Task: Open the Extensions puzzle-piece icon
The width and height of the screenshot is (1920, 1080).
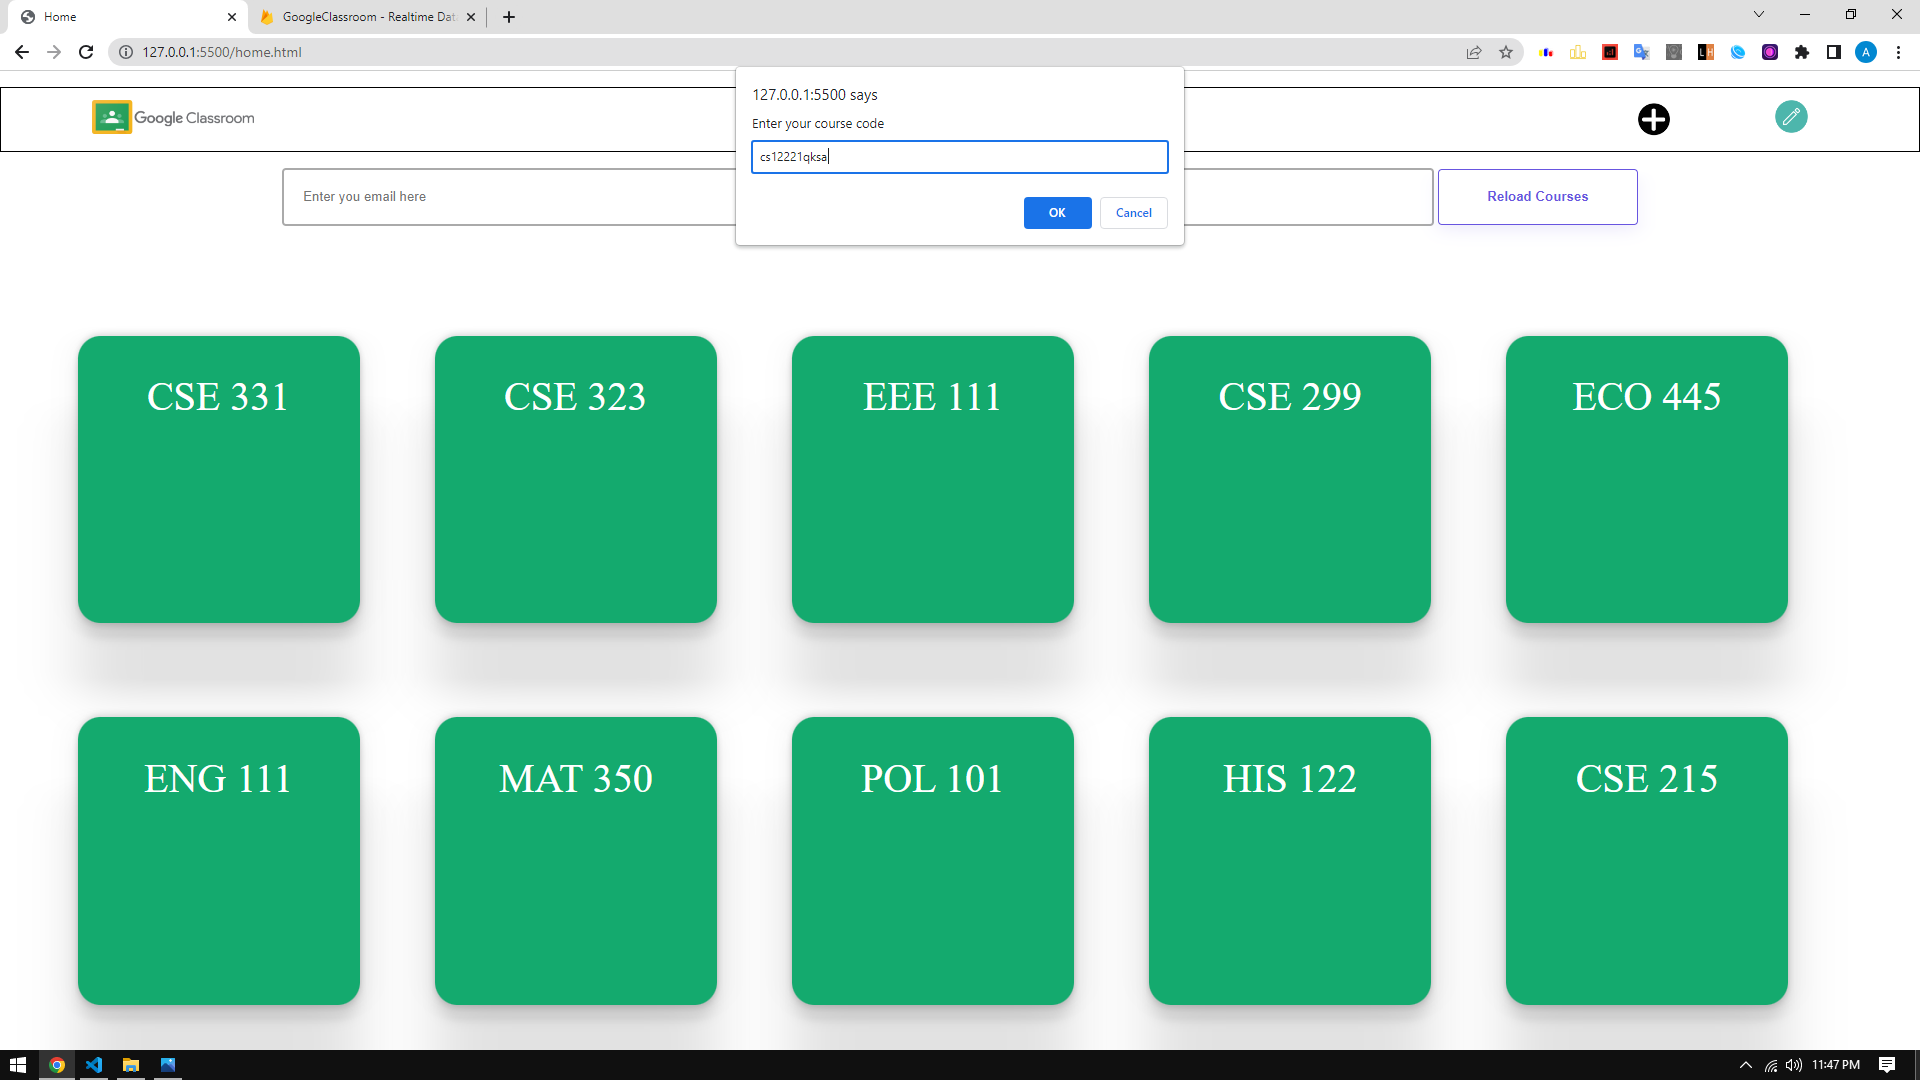Action: (x=1803, y=52)
